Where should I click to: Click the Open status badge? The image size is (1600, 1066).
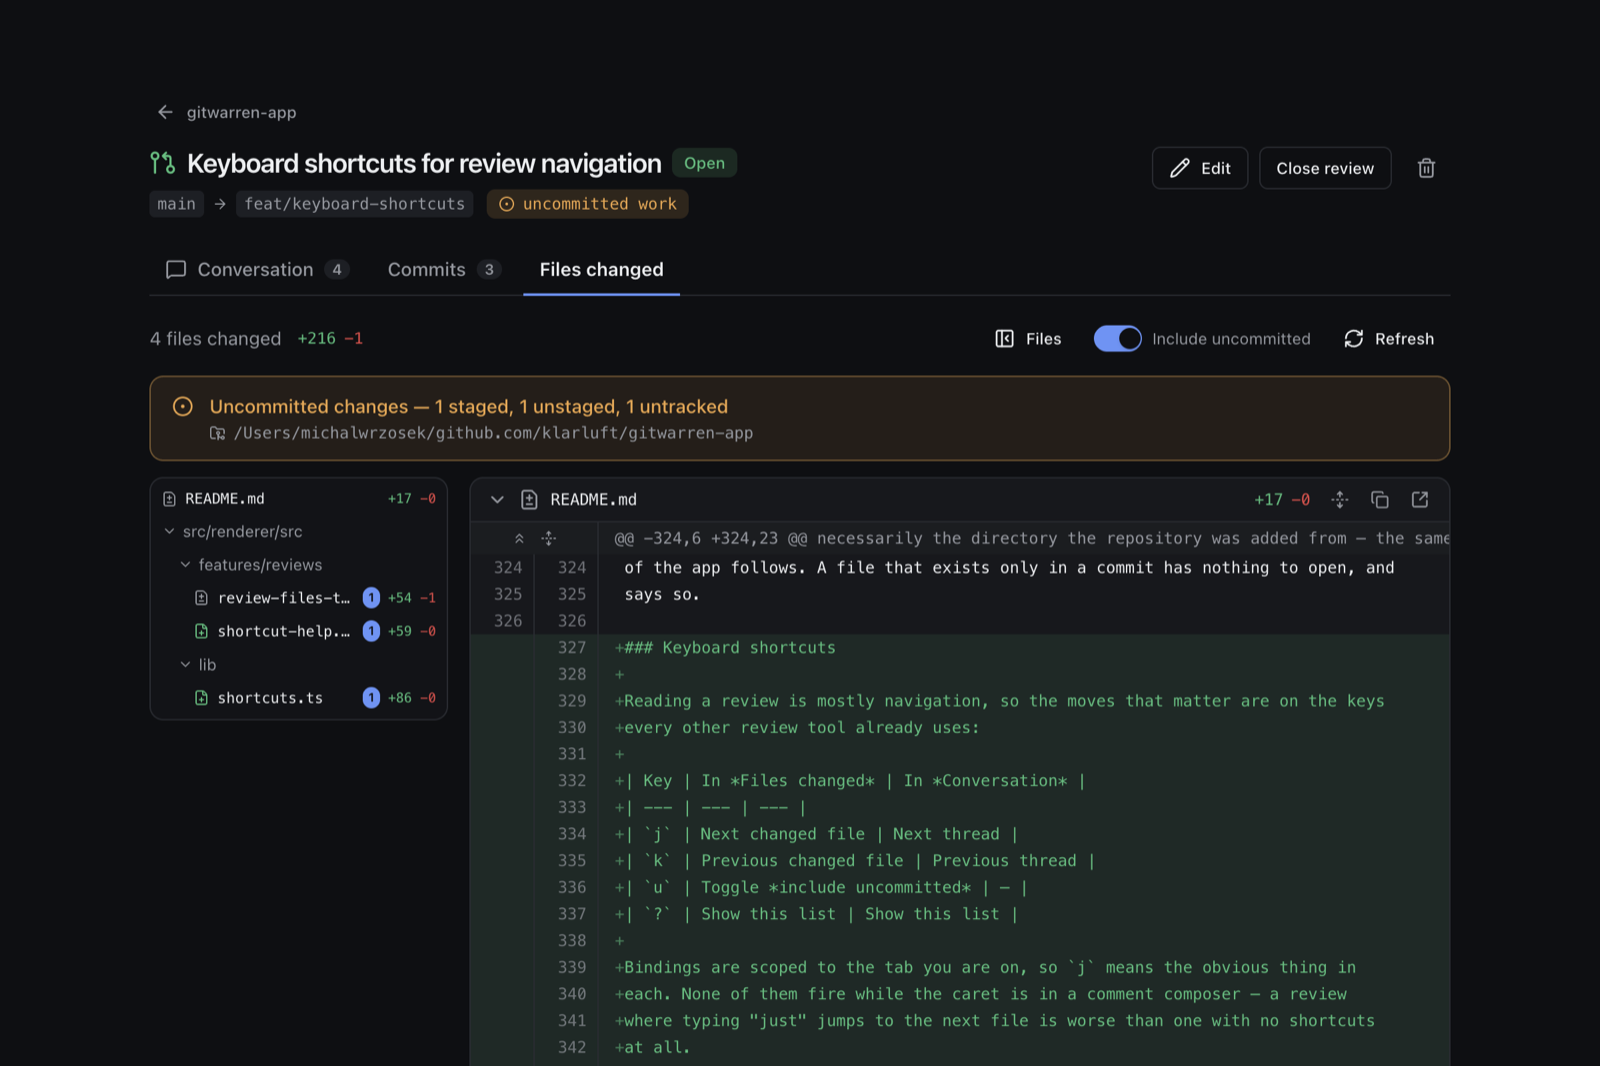click(x=704, y=163)
